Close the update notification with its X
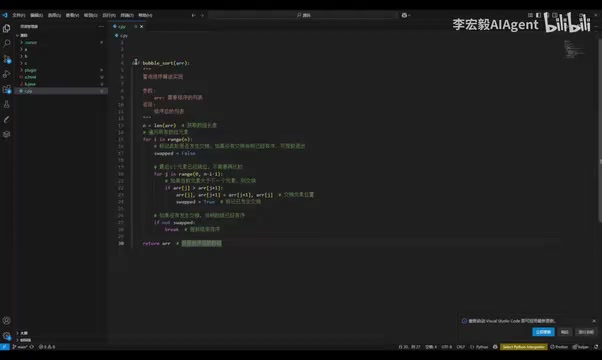The height and width of the screenshot is (360, 602). [594, 321]
